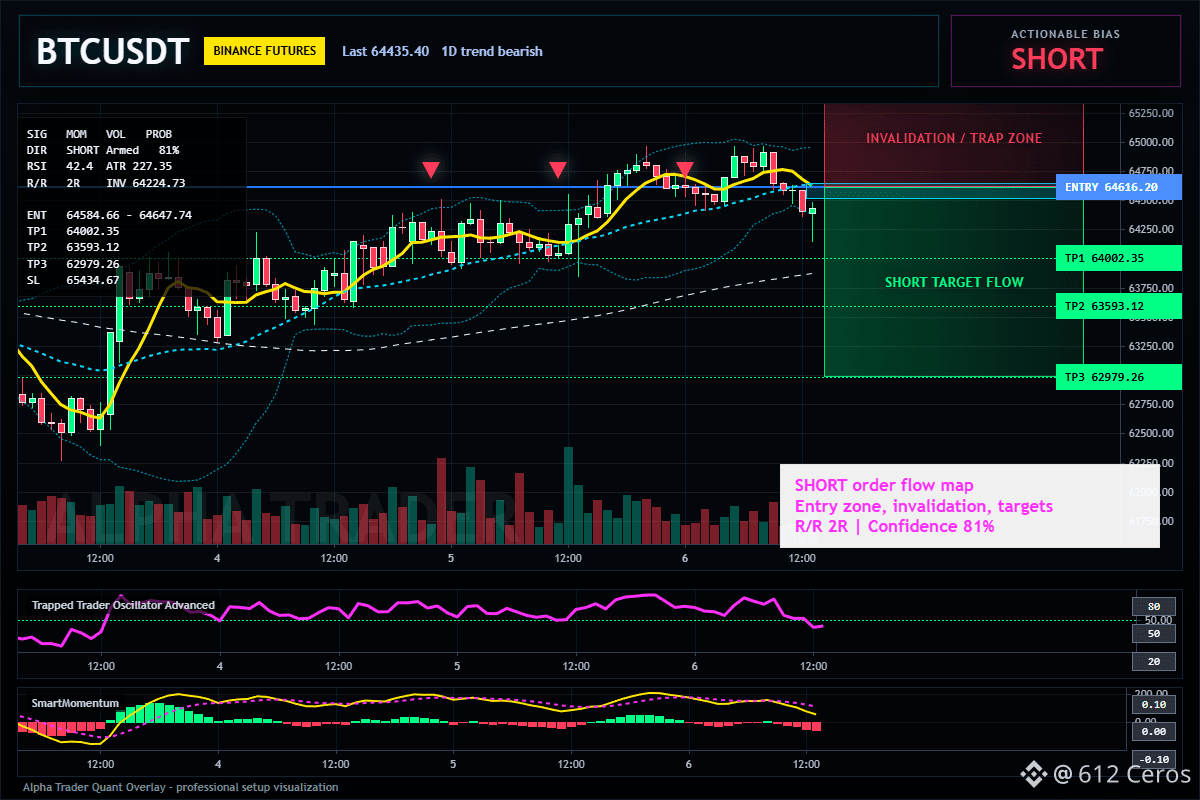Click the R/R 2R | Confidence 81% line

(x=894, y=526)
